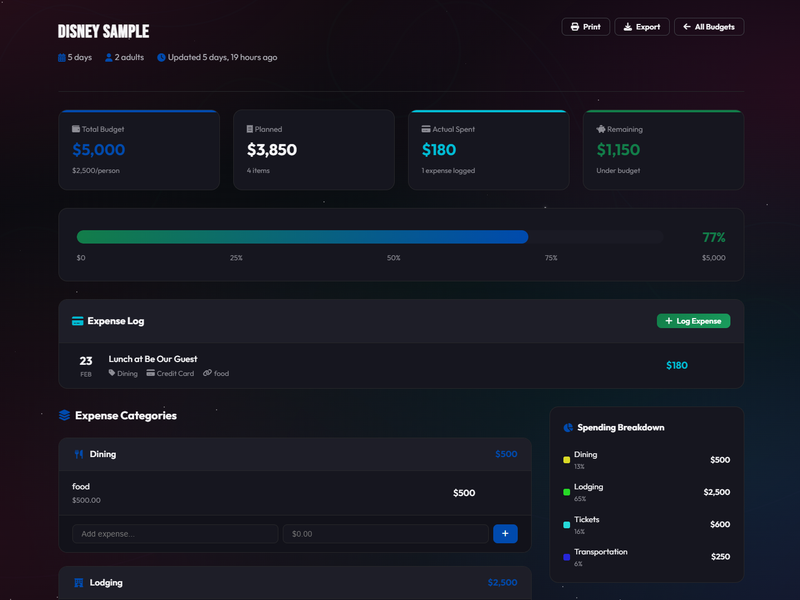The image size is (800, 600).
Task: Click the clipboard icon next to Planned
Action: tap(250, 129)
